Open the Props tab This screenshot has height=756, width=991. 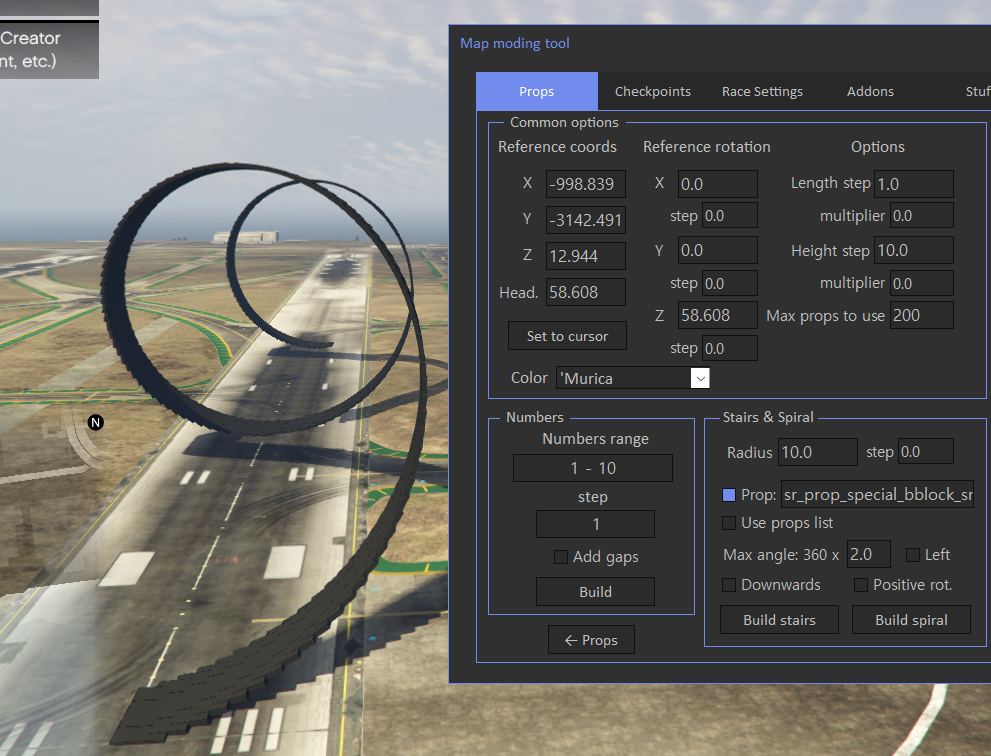click(537, 91)
